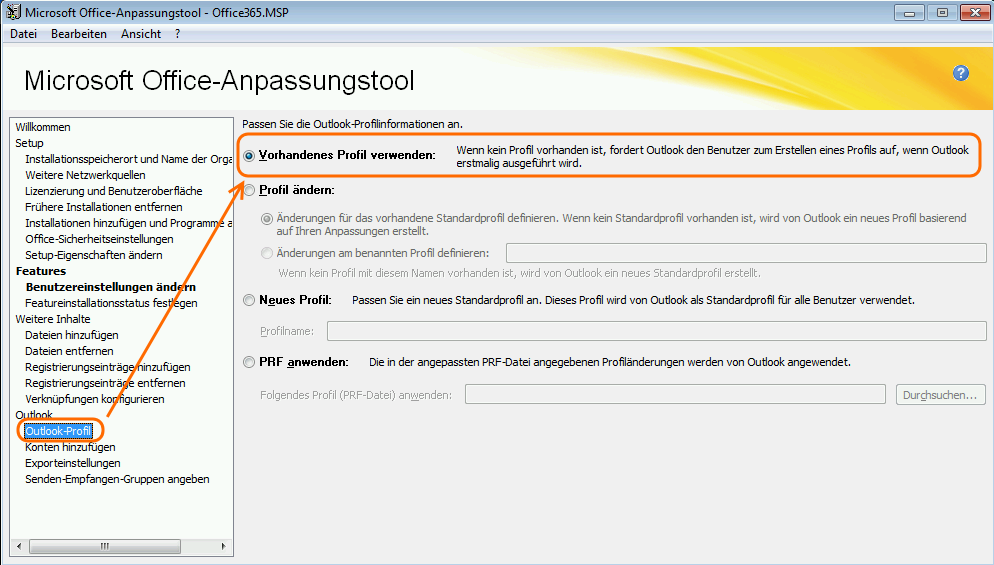Select 'Konten hinzufügen' in the navigation tree
This screenshot has width=994, height=565.
coord(70,447)
